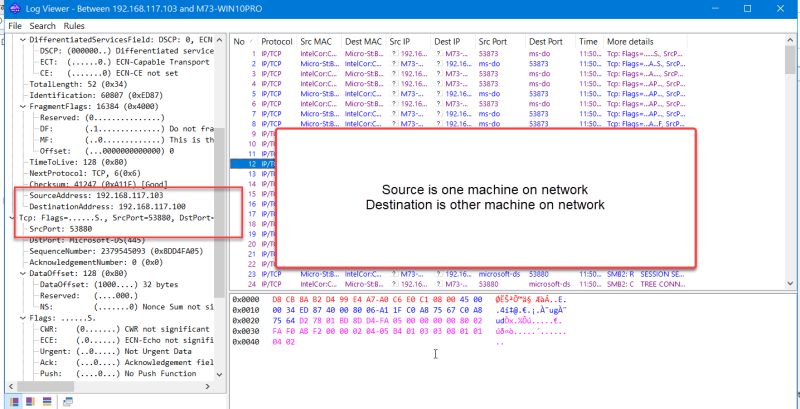
Task: Click the tree panel vertical scrollbar thumb
Action: 219,212
